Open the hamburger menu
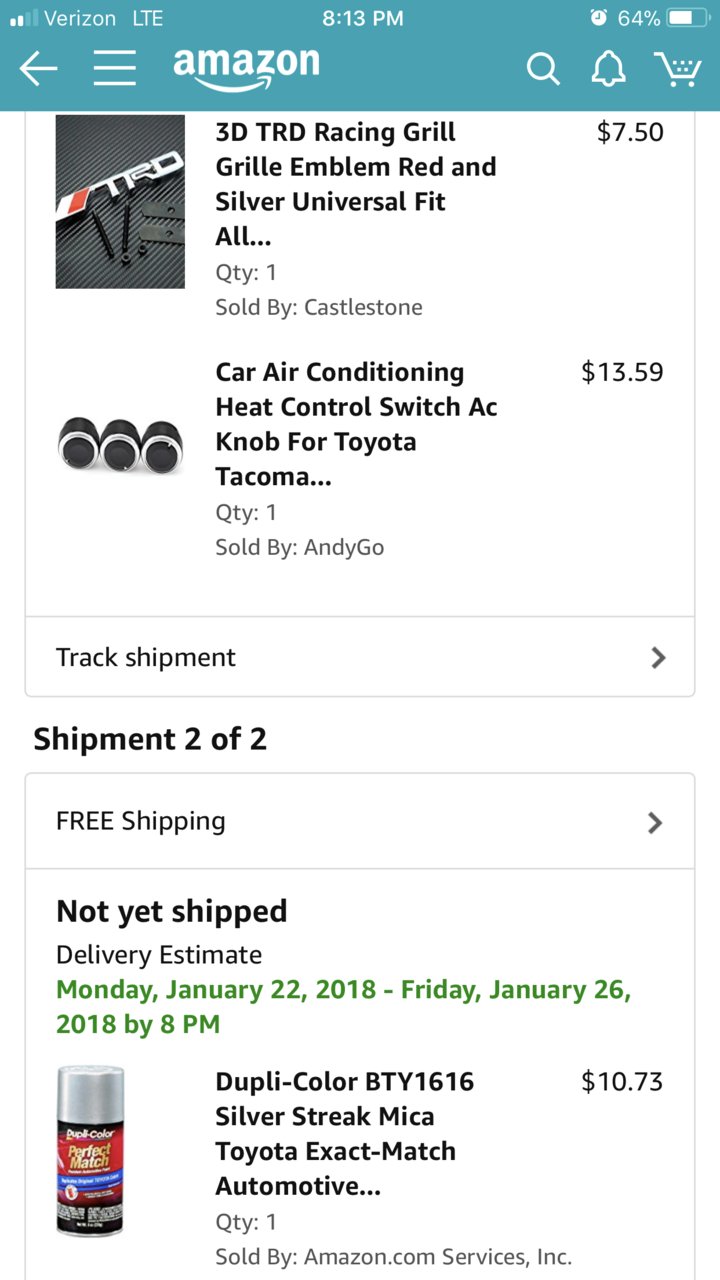This screenshot has width=720, height=1280. click(x=114, y=69)
